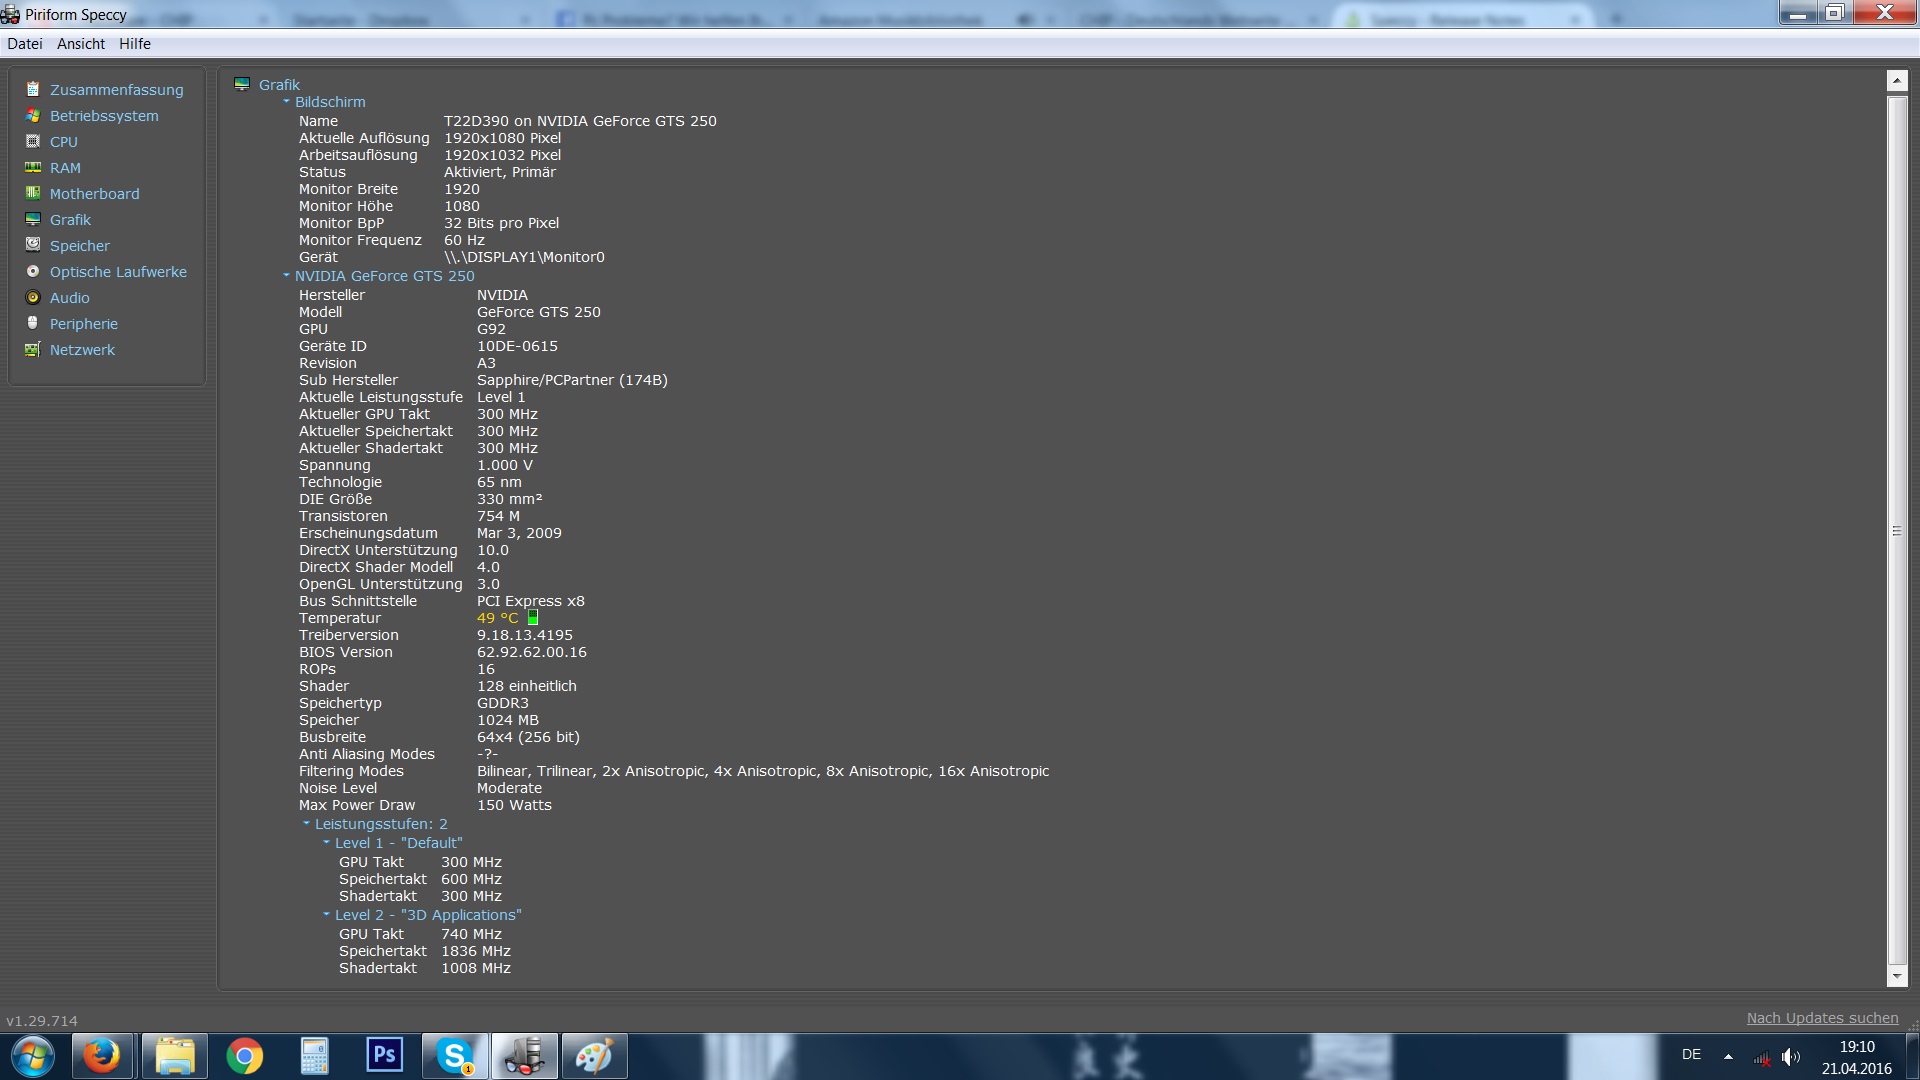This screenshot has width=1920, height=1080.
Task: Open the Paint taskbar icon
Action: [595, 1056]
